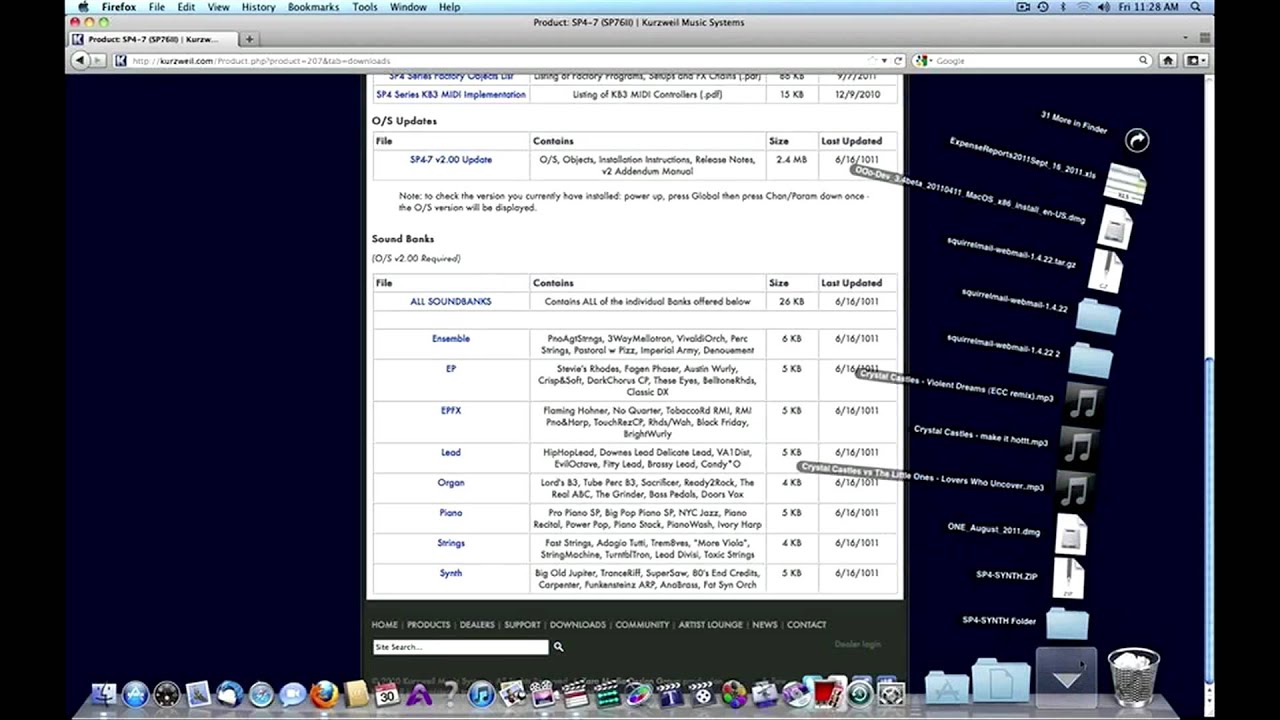Open Dashboard from the Dock
This screenshot has height=720, width=1280.
[x=166, y=694]
